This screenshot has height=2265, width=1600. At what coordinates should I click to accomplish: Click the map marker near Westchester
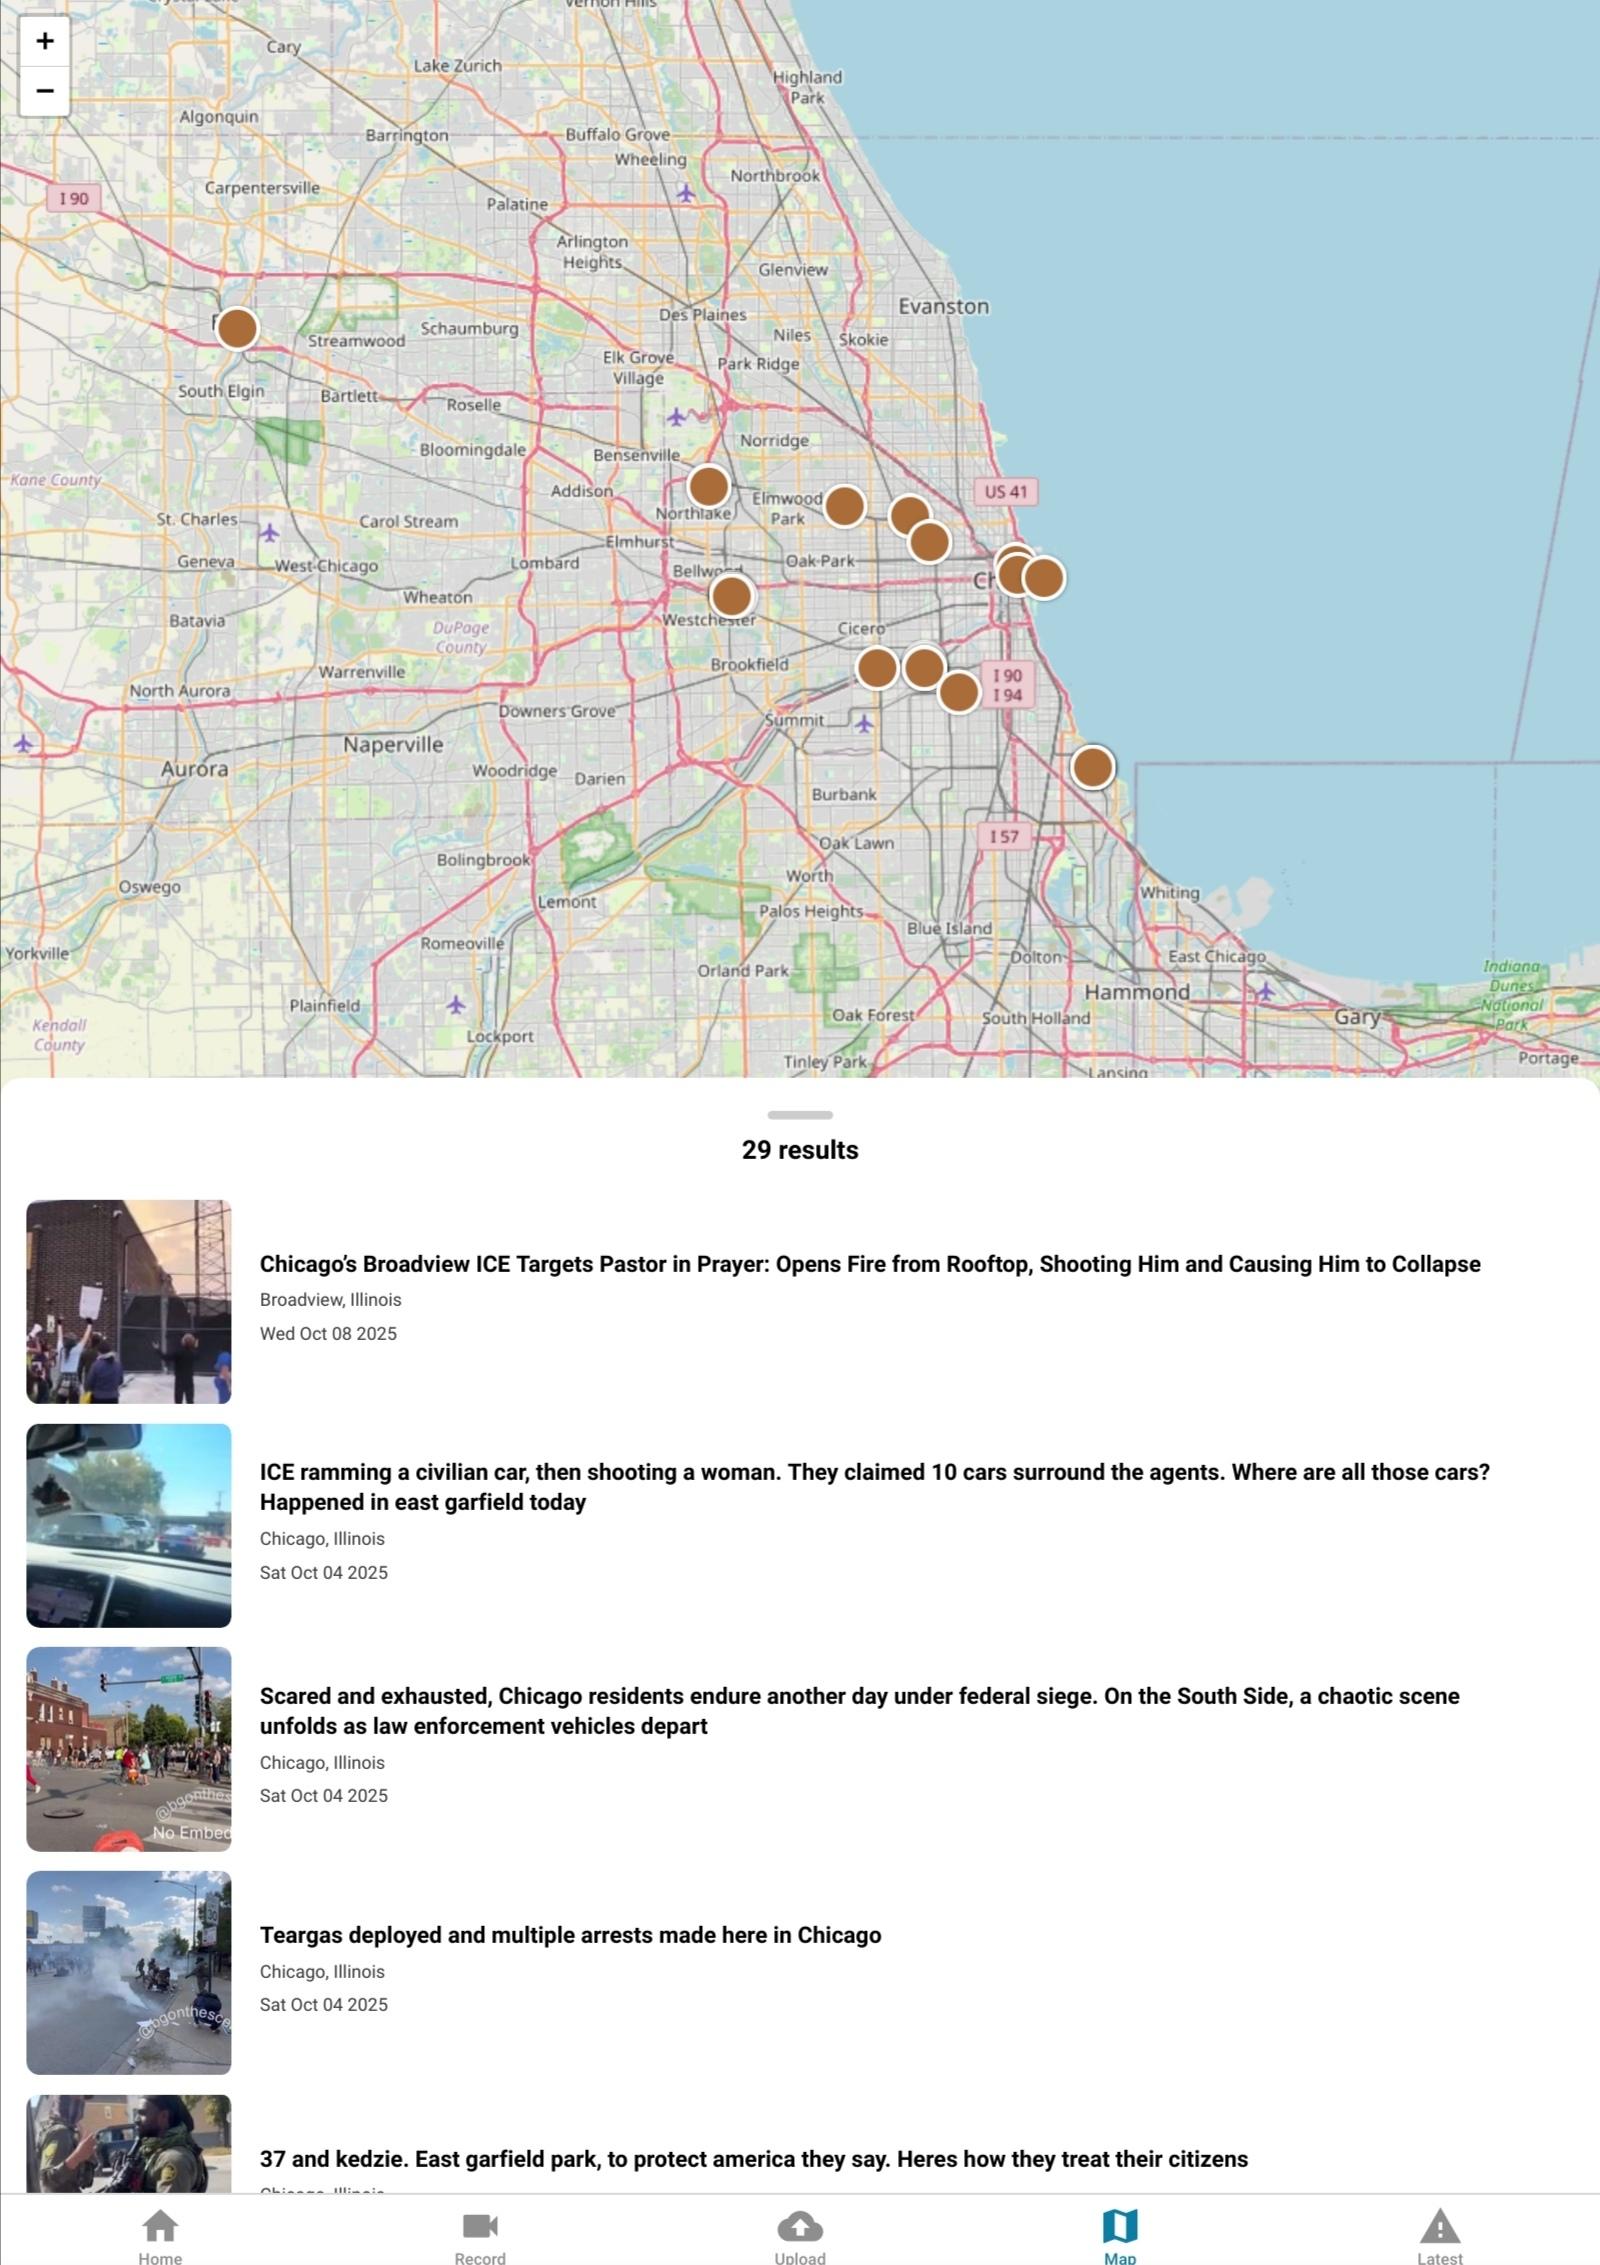point(731,596)
